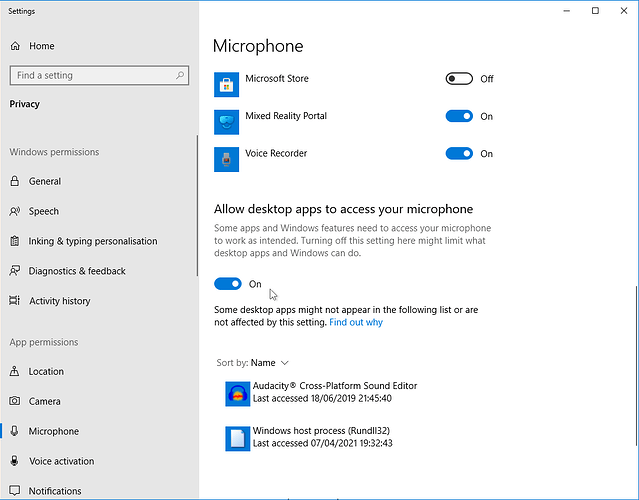639x500 pixels.
Task: Select Diagnostics & feedback in sidebar
Action: 77,271
